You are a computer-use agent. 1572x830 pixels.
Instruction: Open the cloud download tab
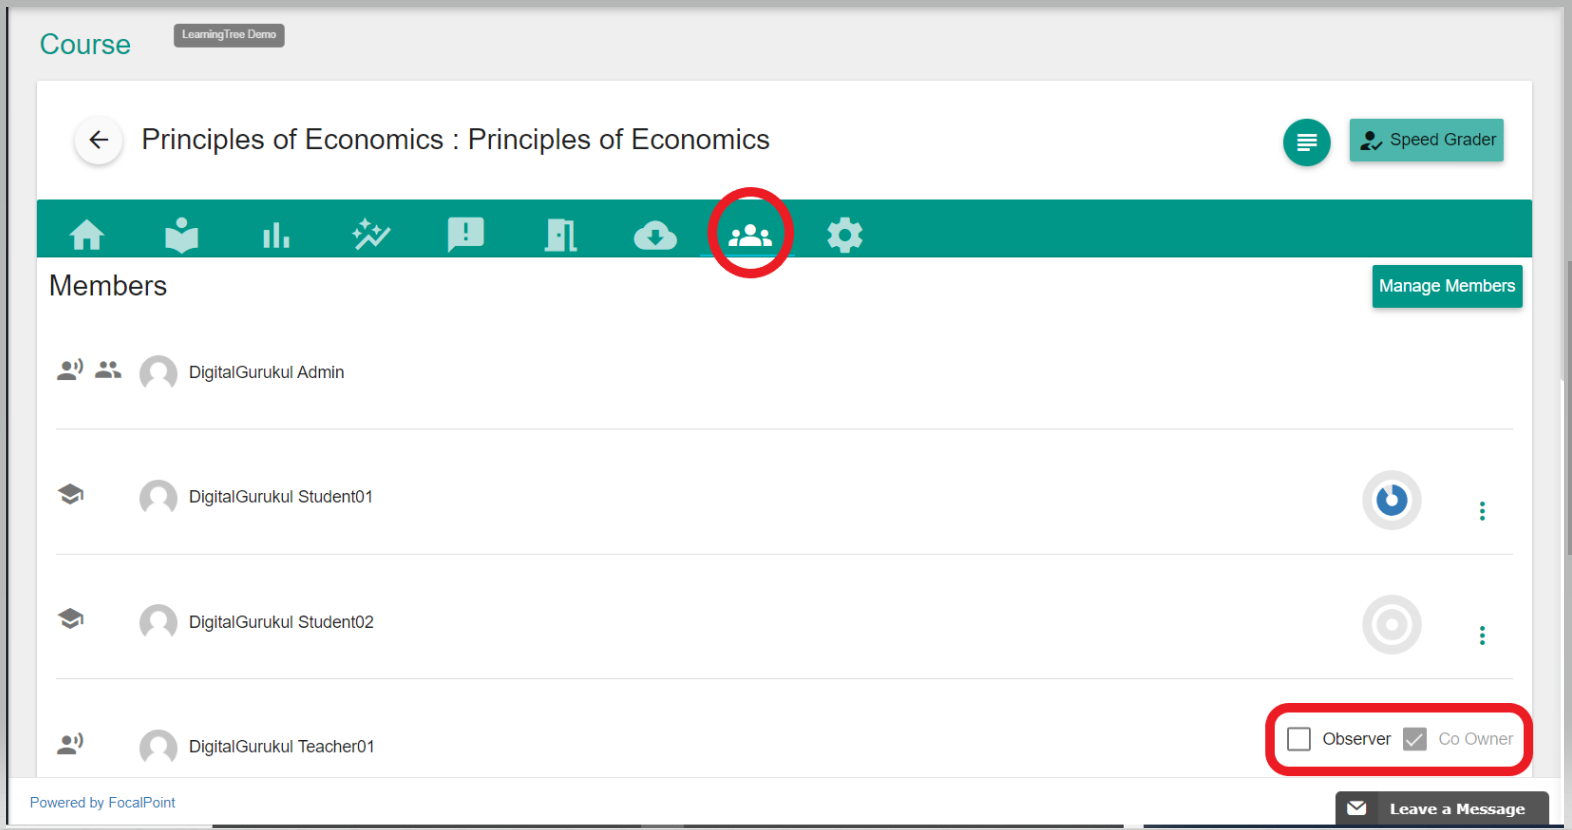tap(655, 236)
